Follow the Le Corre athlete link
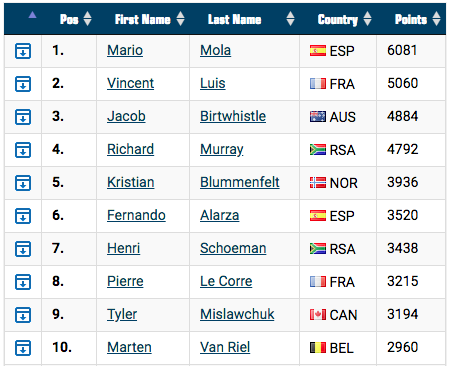This screenshot has width=452, height=366. point(226,281)
